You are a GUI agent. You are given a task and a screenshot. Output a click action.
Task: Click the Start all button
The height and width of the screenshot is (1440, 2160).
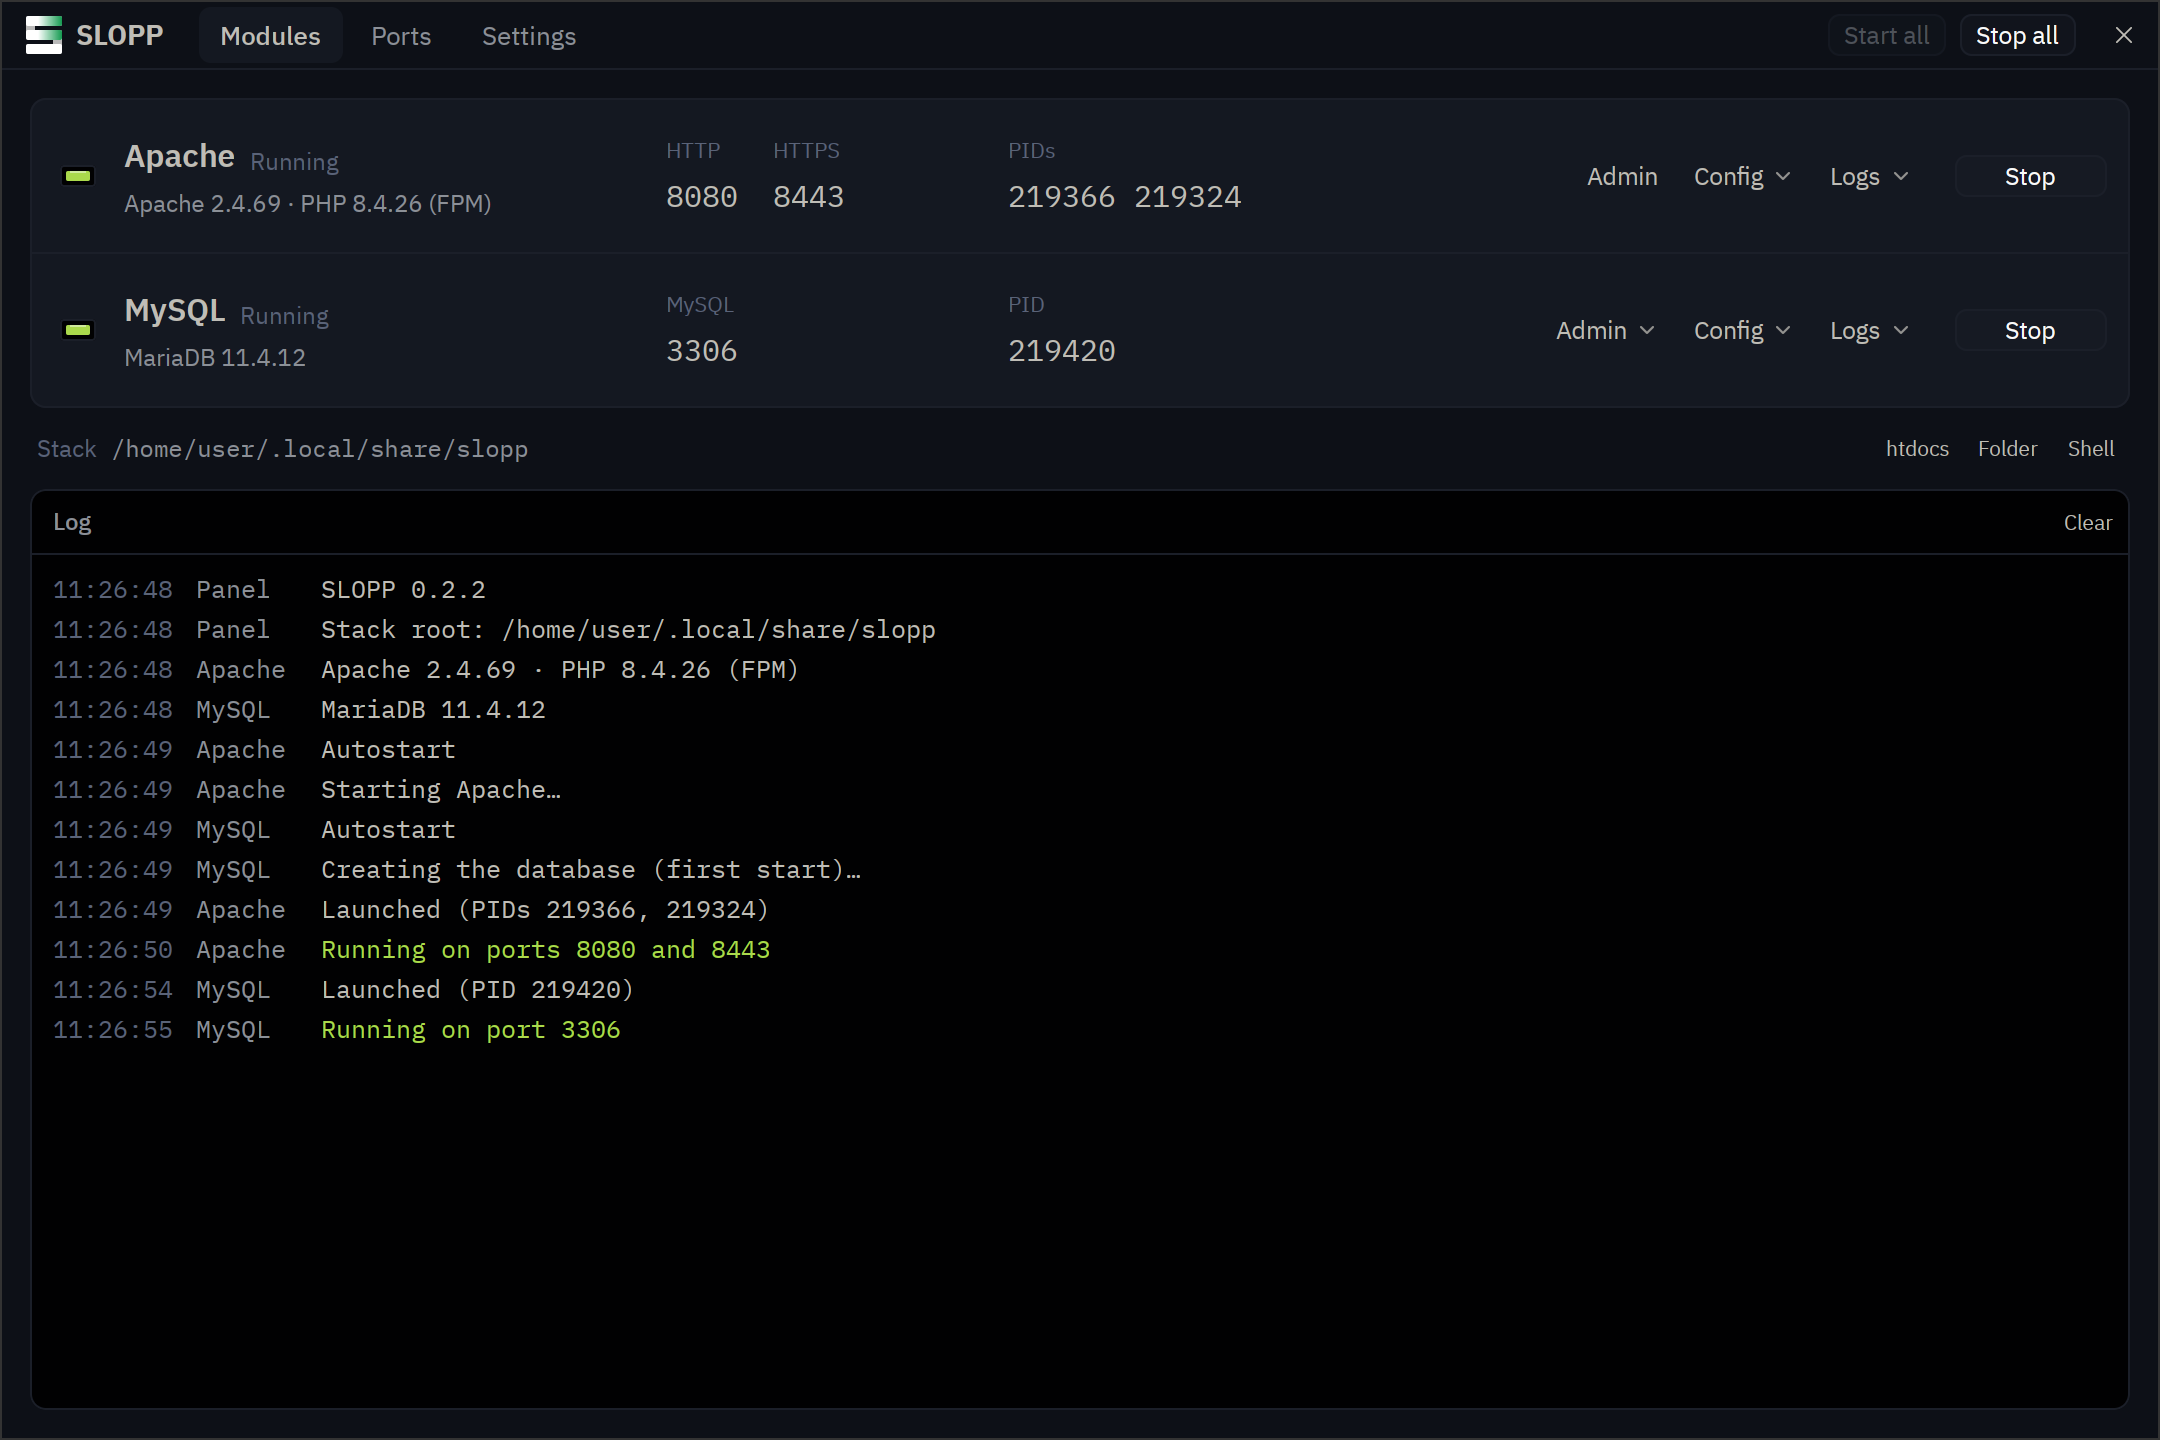tap(1886, 36)
